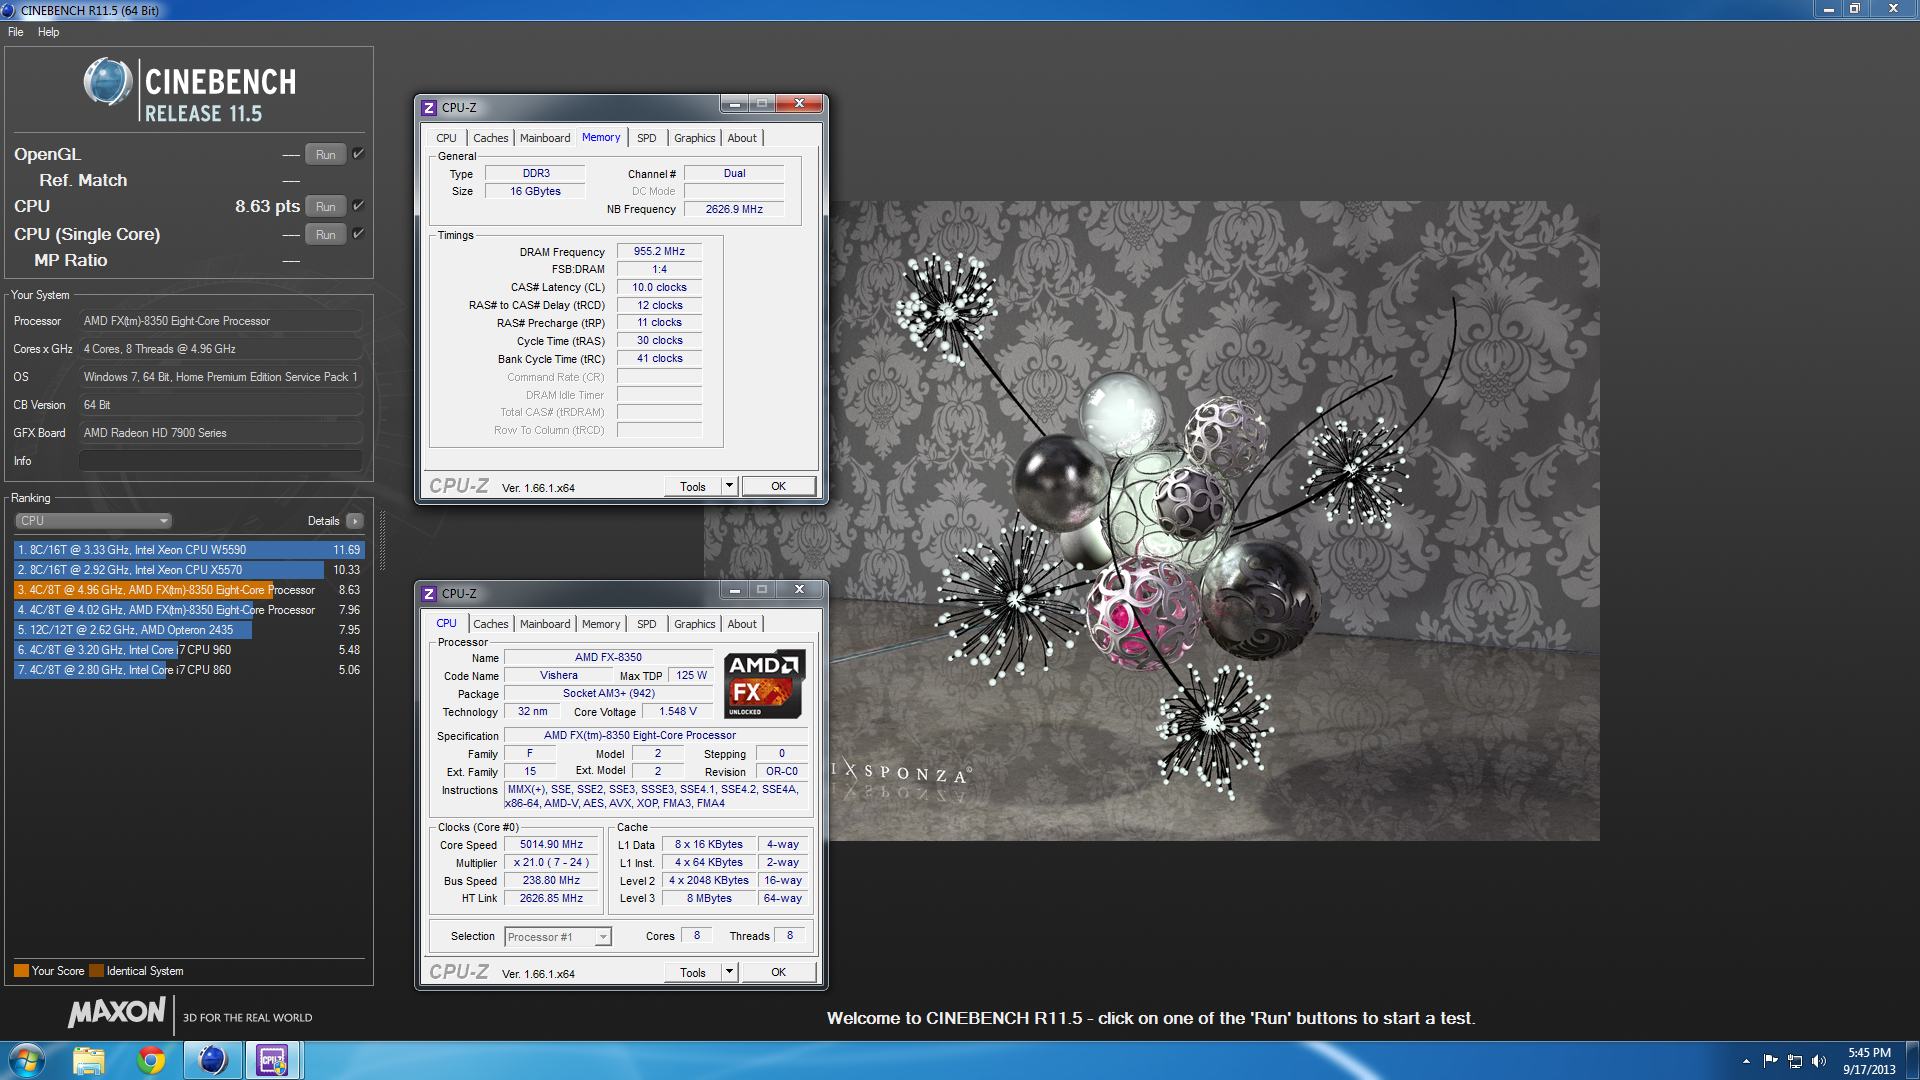Open CPU tab in upper CPU-Z window
The width and height of the screenshot is (1920, 1080).
pyautogui.click(x=446, y=138)
